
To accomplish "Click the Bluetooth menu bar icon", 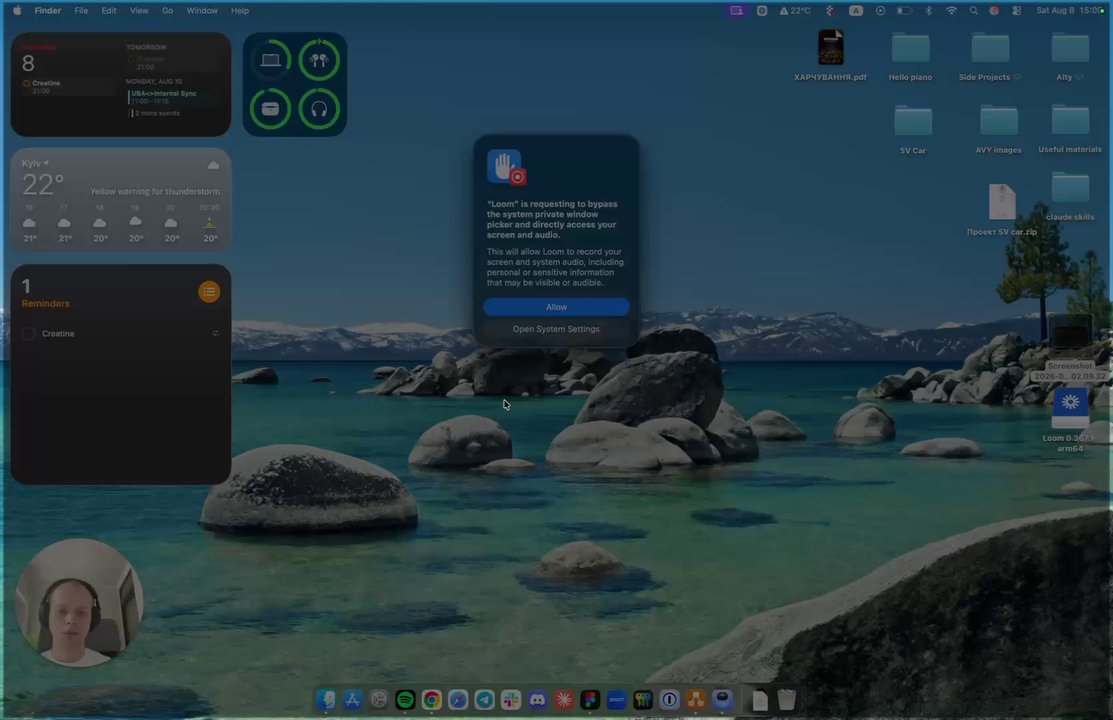I will coord(928,11).
